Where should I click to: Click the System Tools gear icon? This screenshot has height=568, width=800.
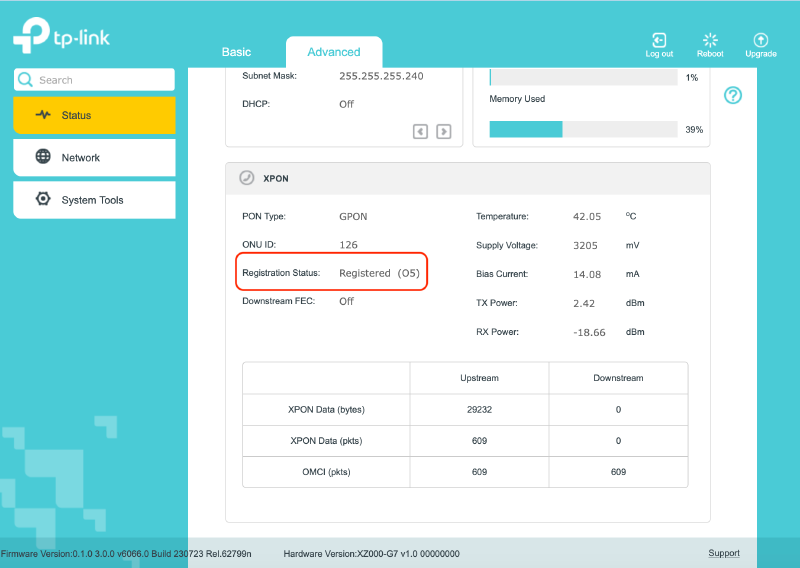coord(43,199)
